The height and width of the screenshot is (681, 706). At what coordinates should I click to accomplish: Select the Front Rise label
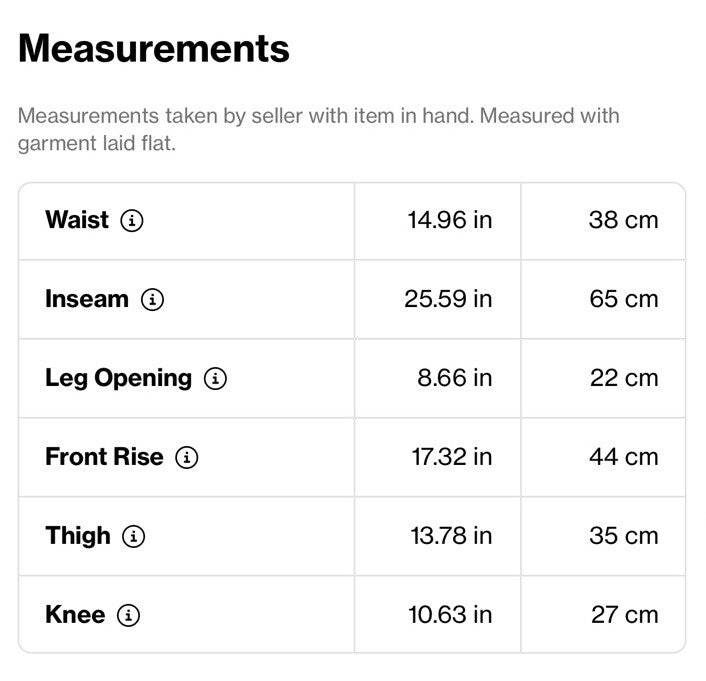(104, 457)
